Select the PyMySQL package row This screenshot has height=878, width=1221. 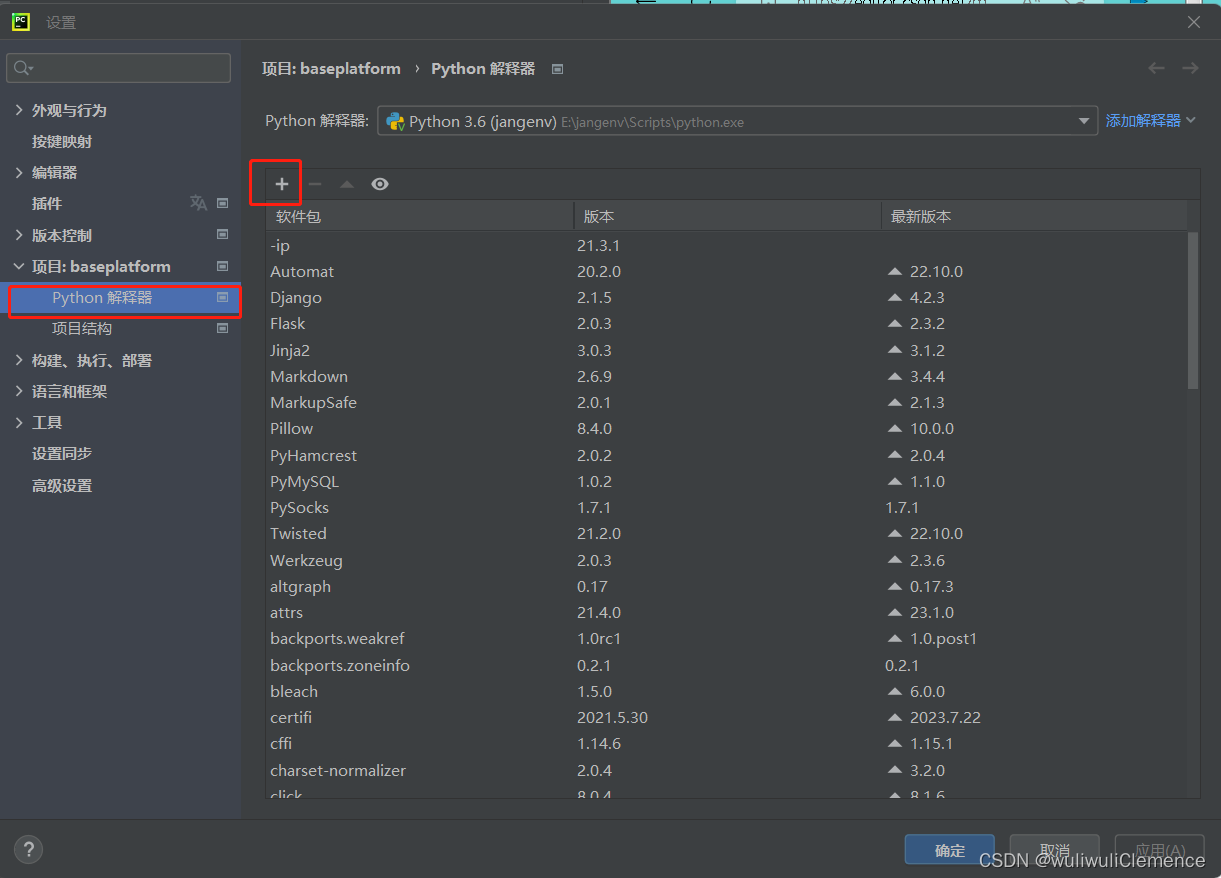726,481
